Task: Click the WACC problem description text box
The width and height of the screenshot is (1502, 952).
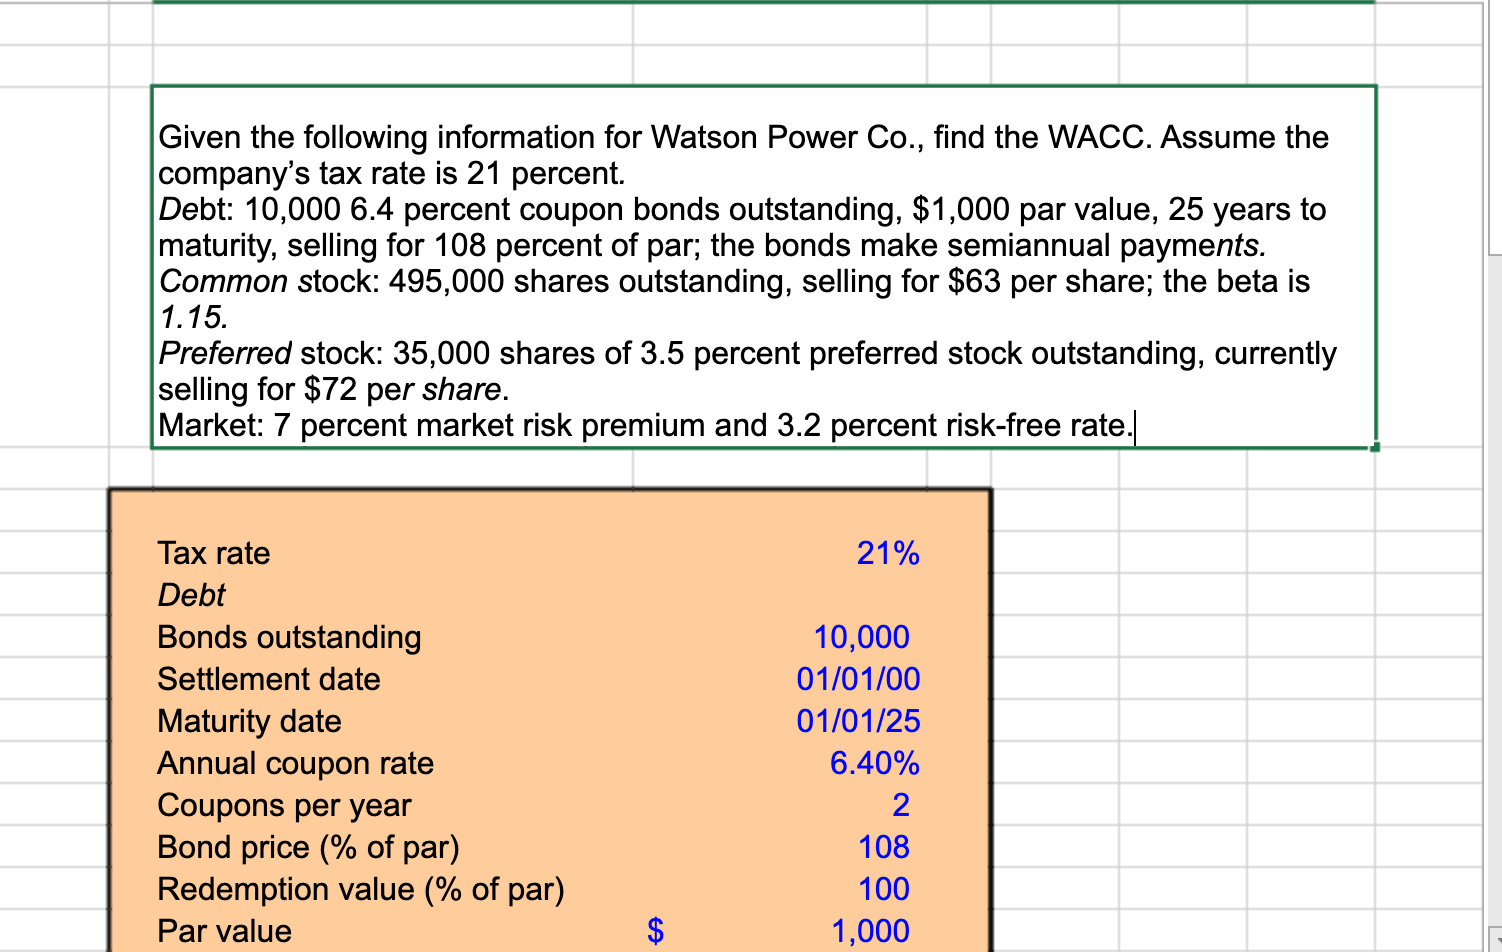Action: 764,267
